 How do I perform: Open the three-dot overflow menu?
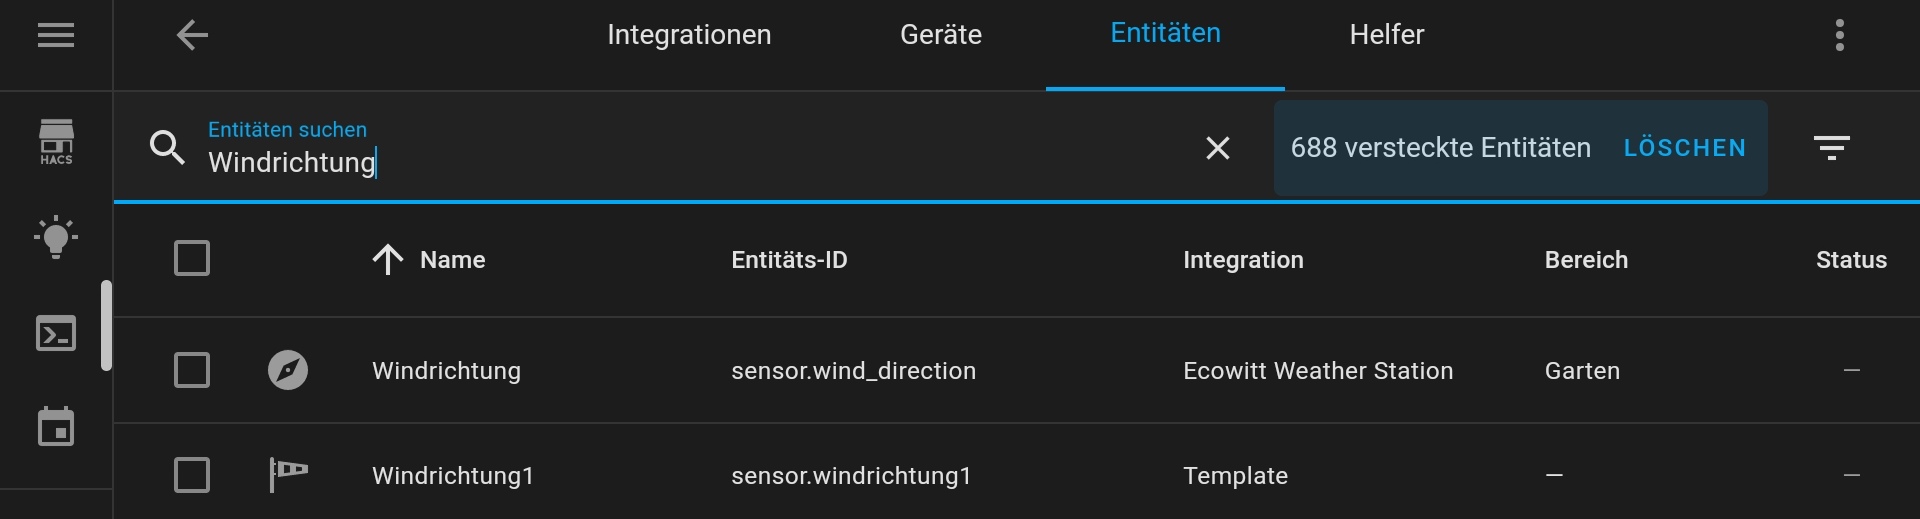pyautogui.click(x=1839, y=36)
